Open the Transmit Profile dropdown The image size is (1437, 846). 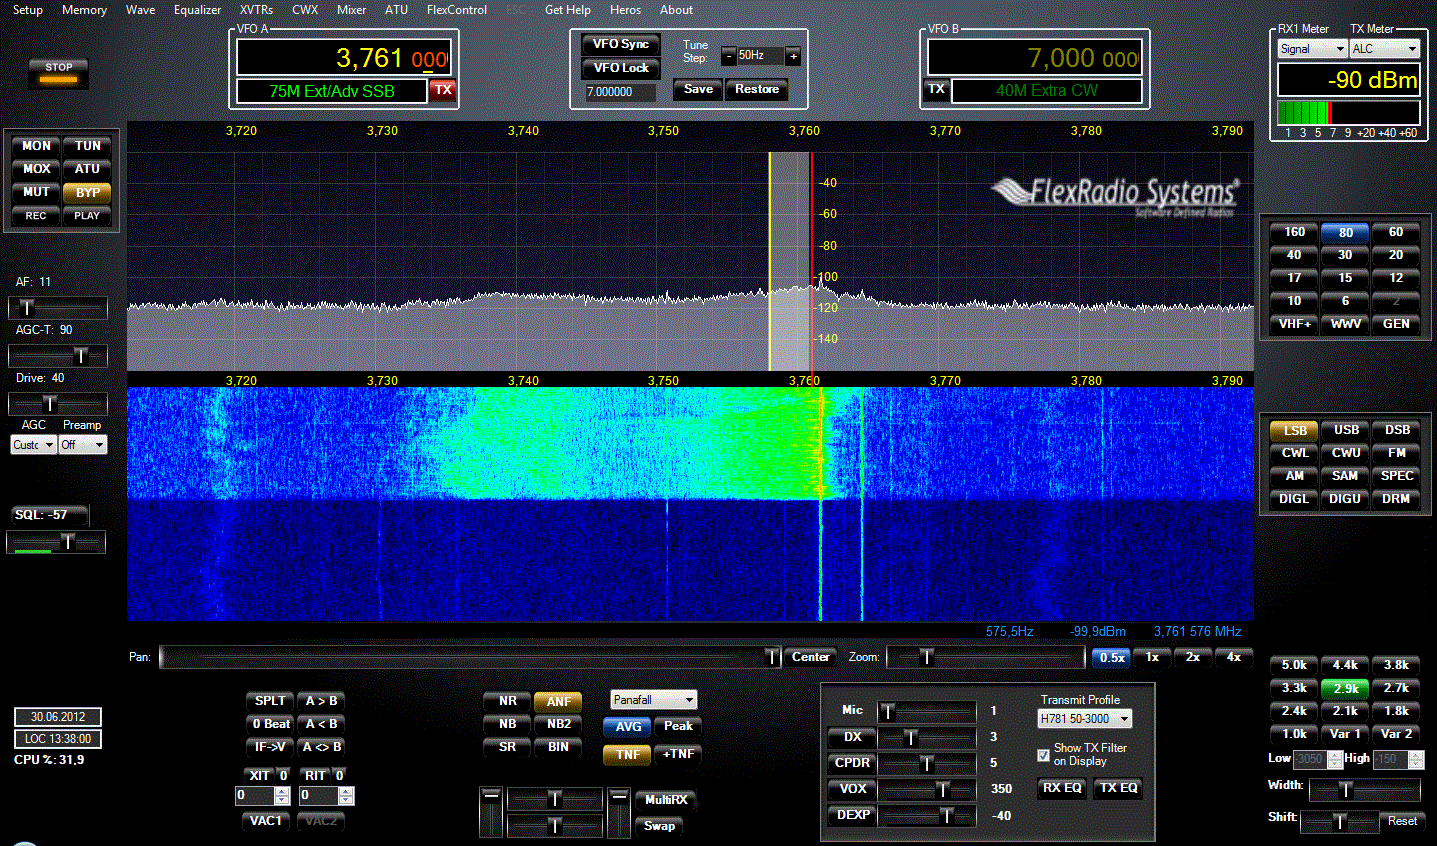1084,718
